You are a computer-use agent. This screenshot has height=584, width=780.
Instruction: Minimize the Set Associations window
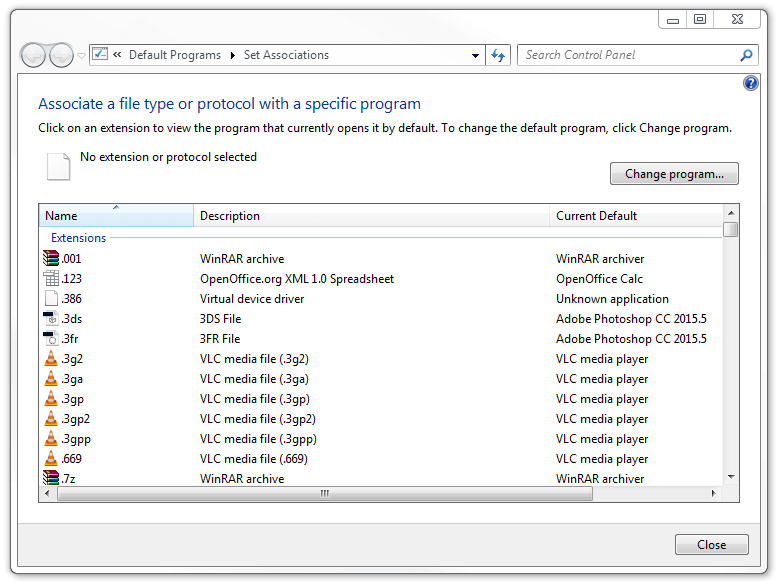click(673, 20)
